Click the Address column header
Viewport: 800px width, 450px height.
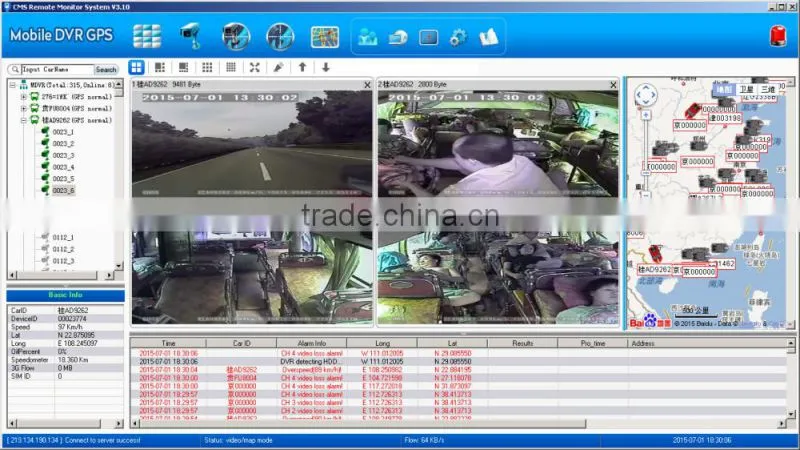coord(706,343)
